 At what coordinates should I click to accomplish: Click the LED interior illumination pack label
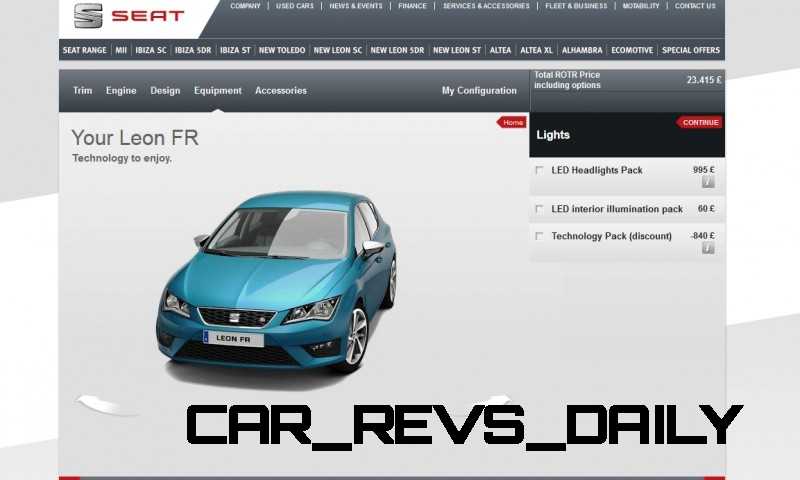click(617, 209)
